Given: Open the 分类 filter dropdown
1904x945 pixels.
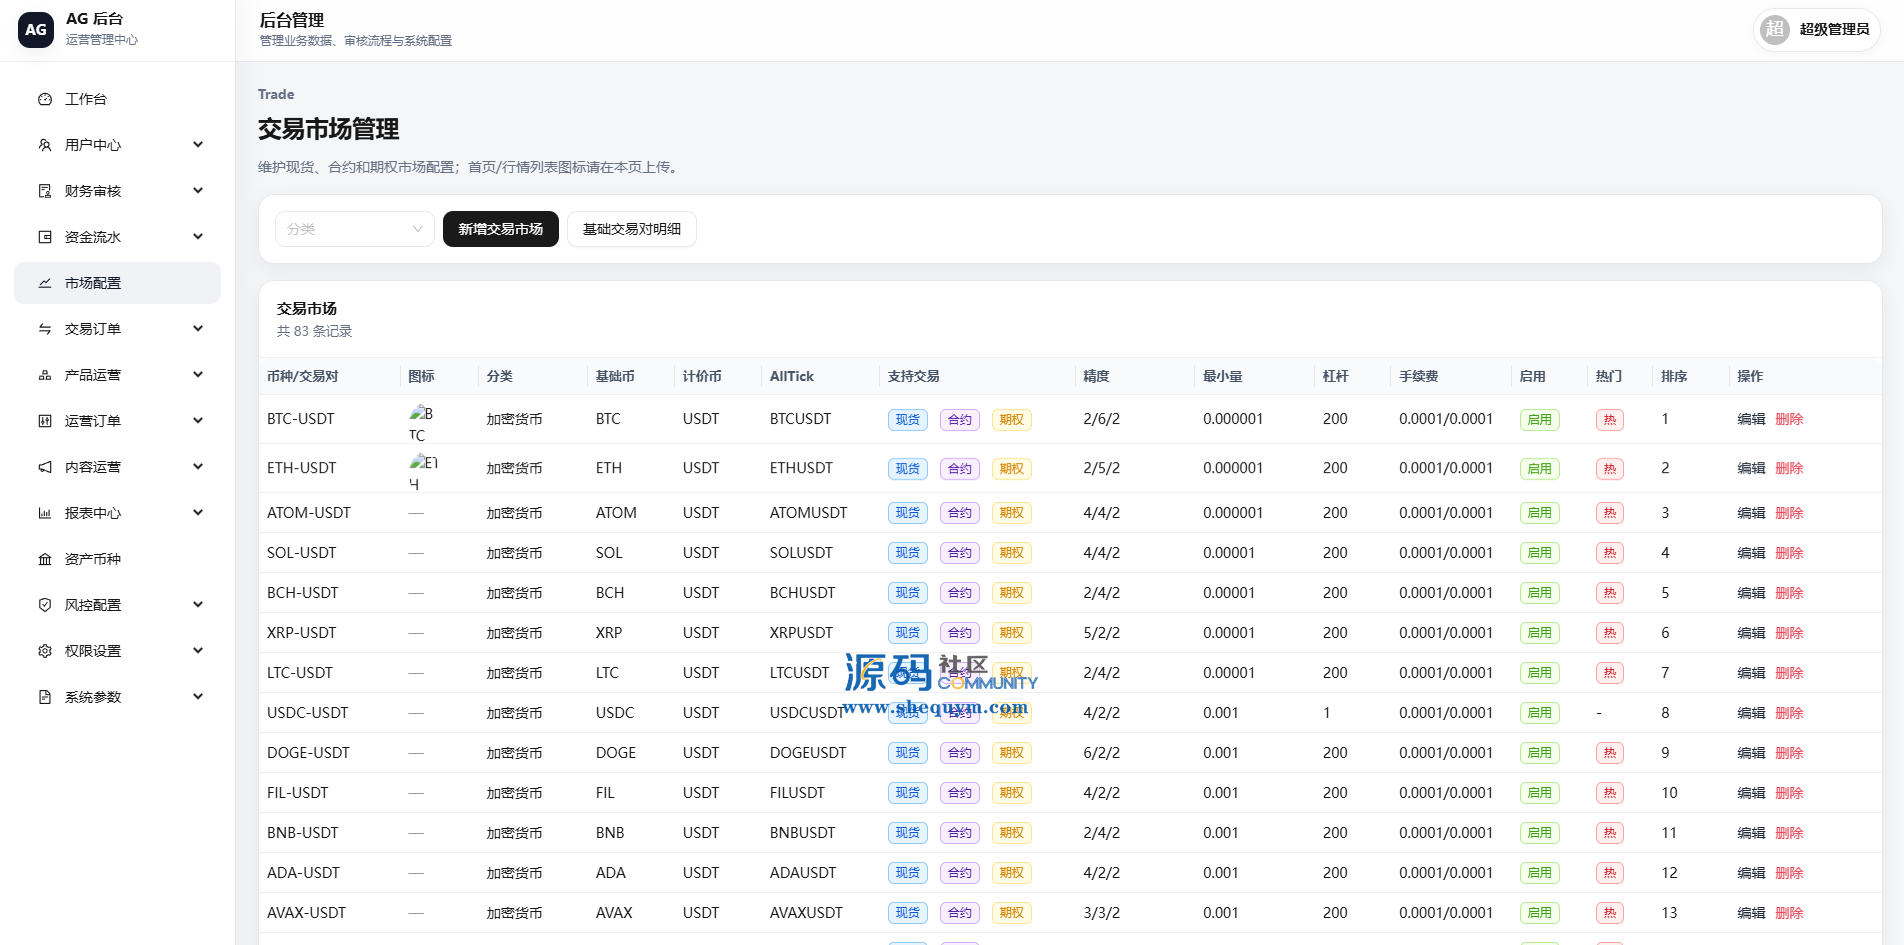Looking at the screenshot, I should [355, 229].
